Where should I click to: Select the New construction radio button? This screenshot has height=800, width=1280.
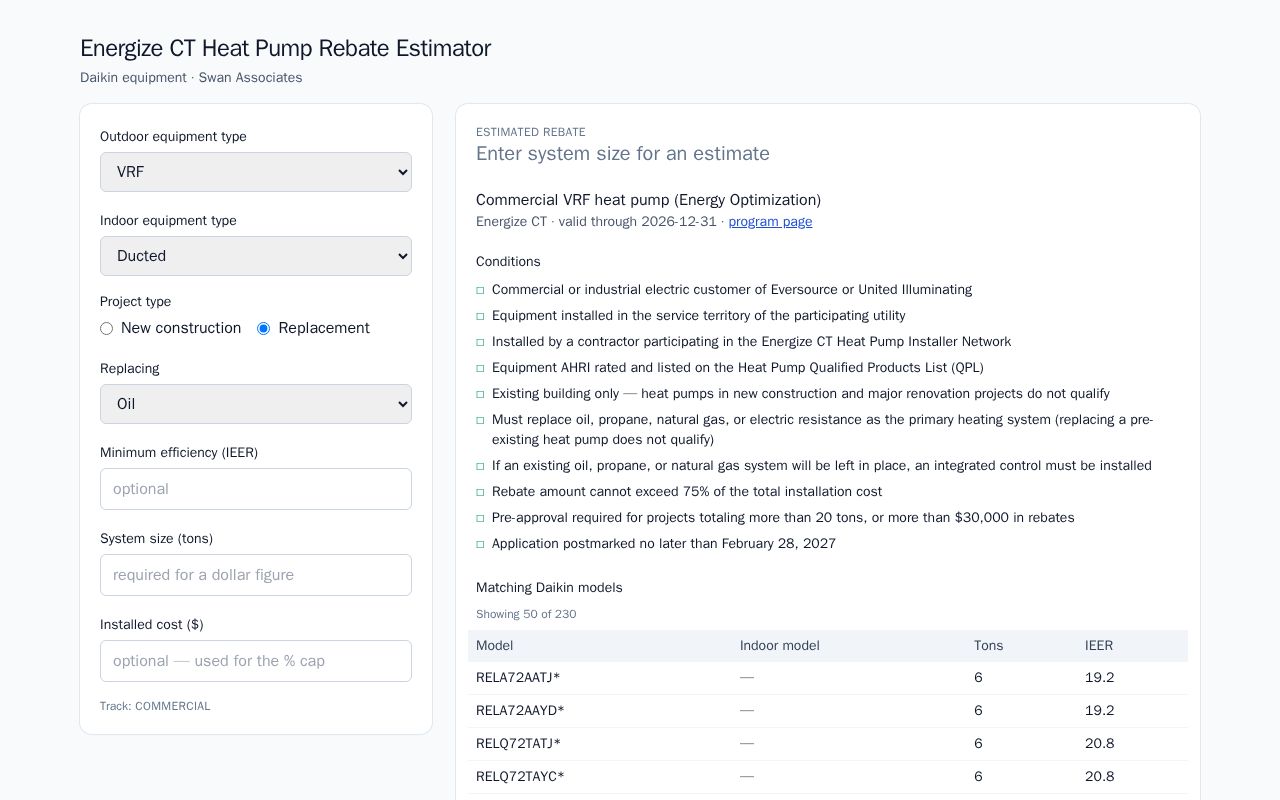tap(106, 328)
